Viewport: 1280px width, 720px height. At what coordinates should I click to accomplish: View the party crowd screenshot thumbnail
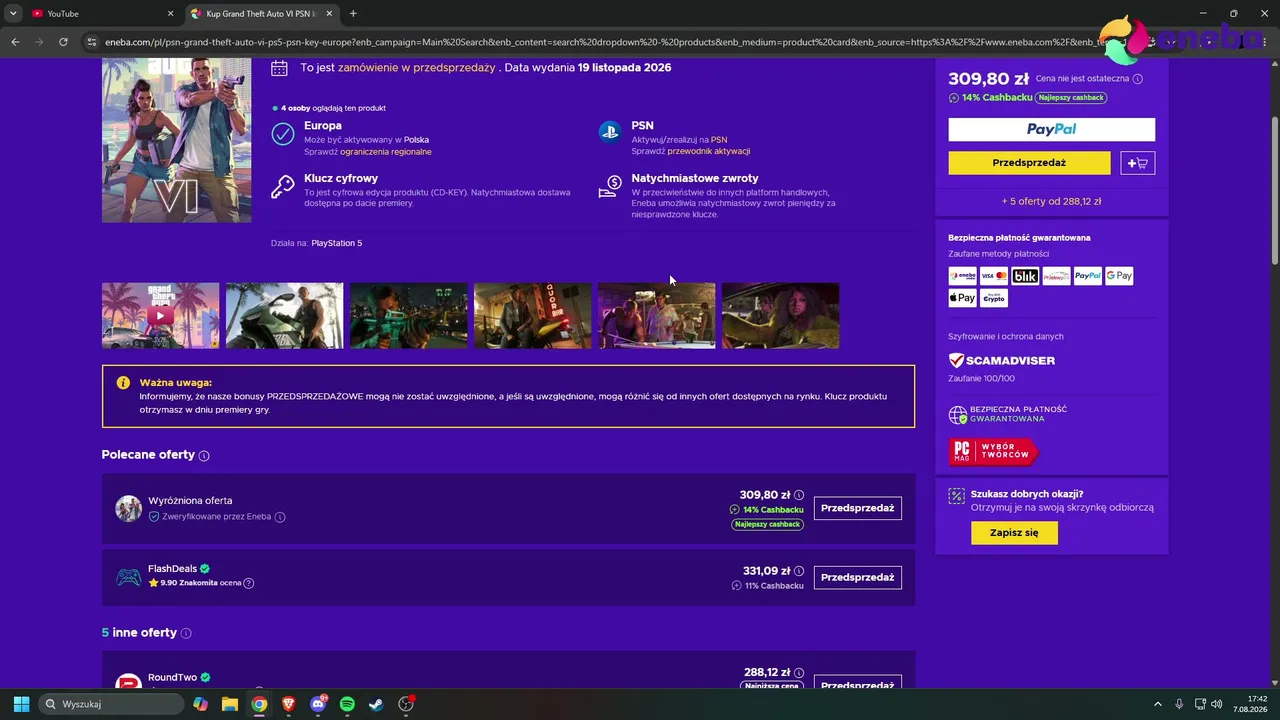[656, 316]
